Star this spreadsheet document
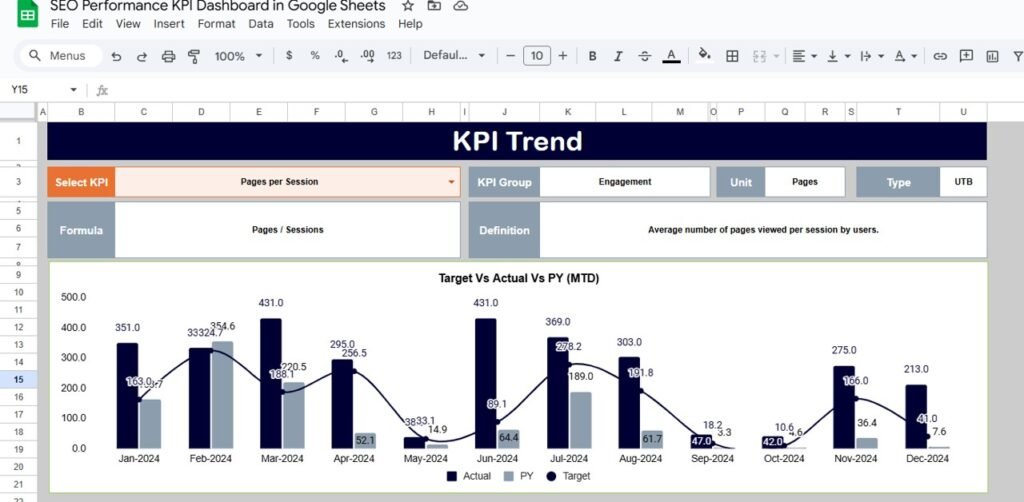1024x502 pixels. [x=407, y=6]
